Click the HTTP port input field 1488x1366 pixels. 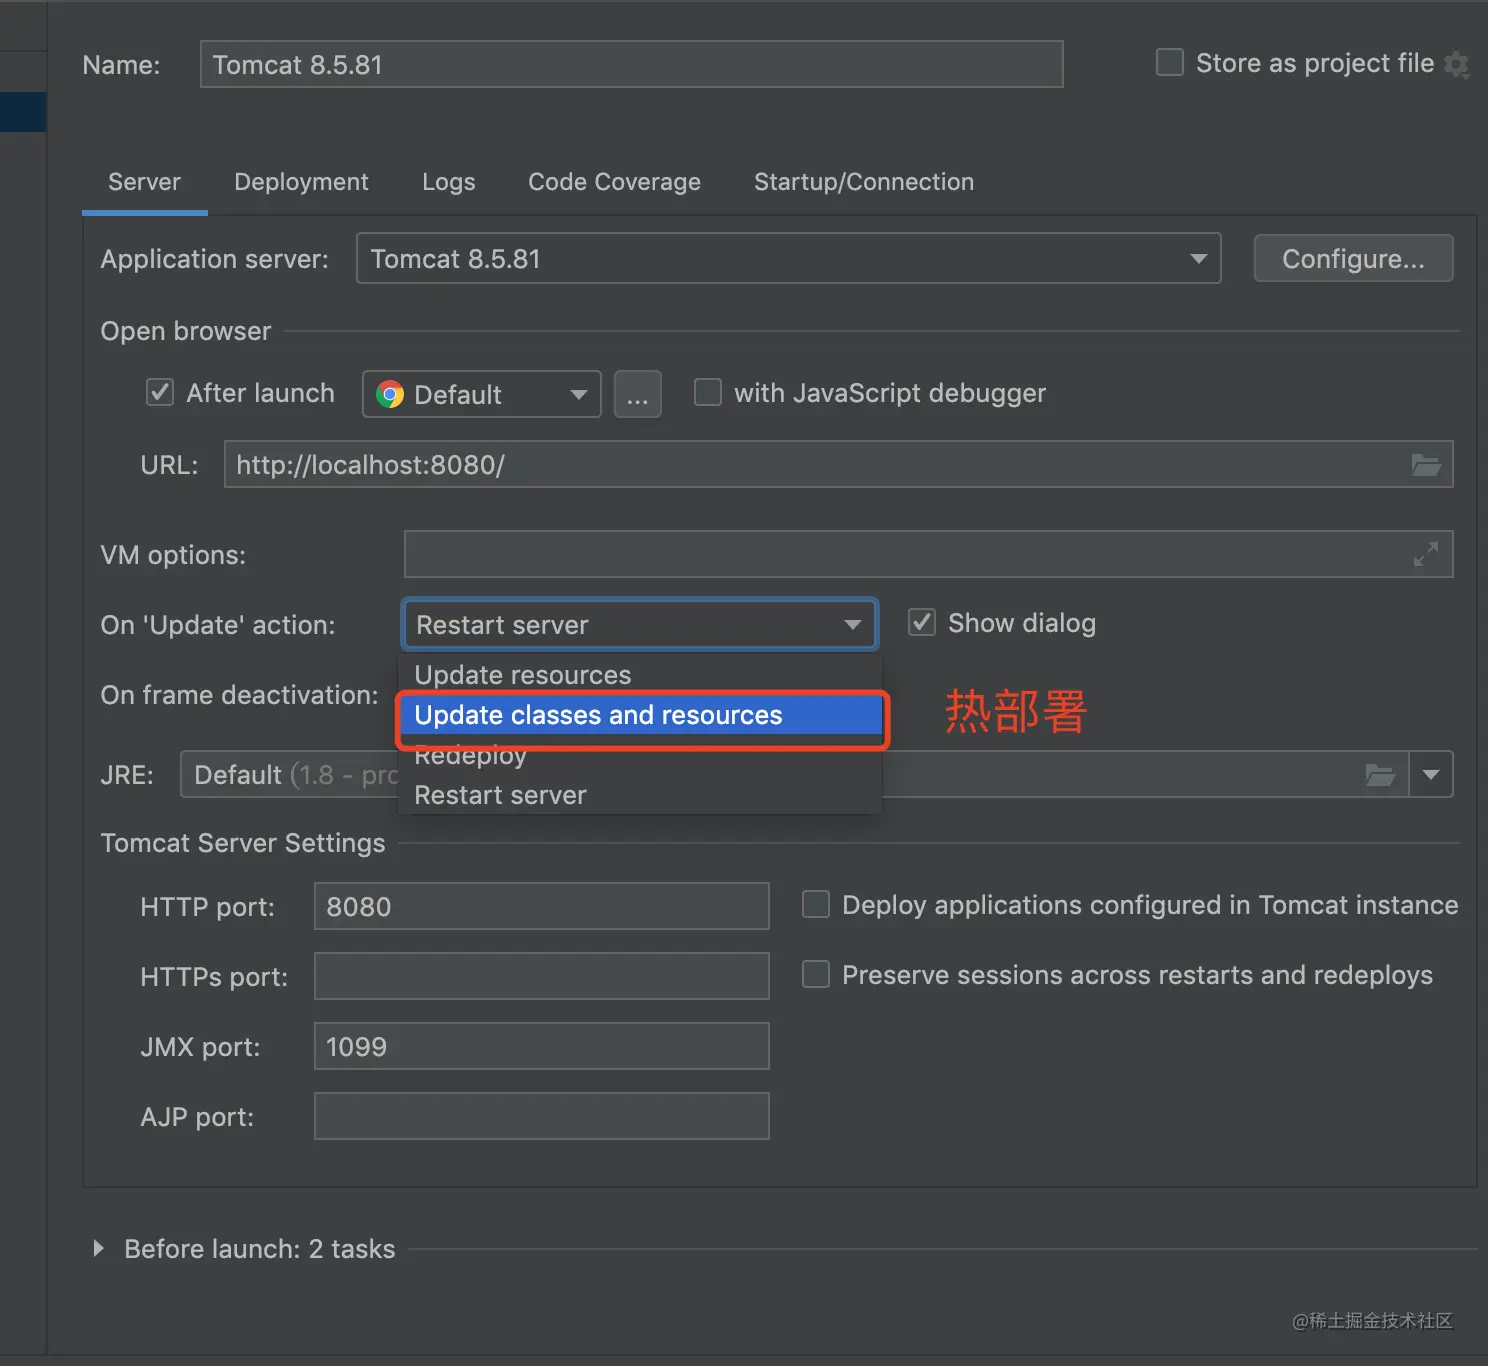[541, 906]
